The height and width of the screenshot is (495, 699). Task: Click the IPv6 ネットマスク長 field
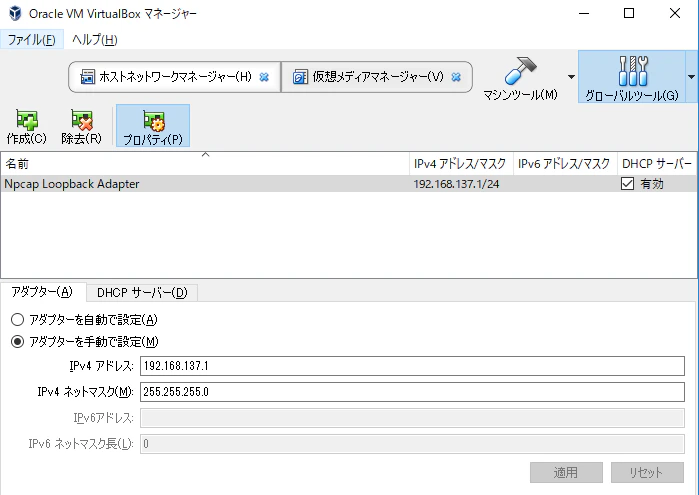pyautogui.click(x=412, y=444)
